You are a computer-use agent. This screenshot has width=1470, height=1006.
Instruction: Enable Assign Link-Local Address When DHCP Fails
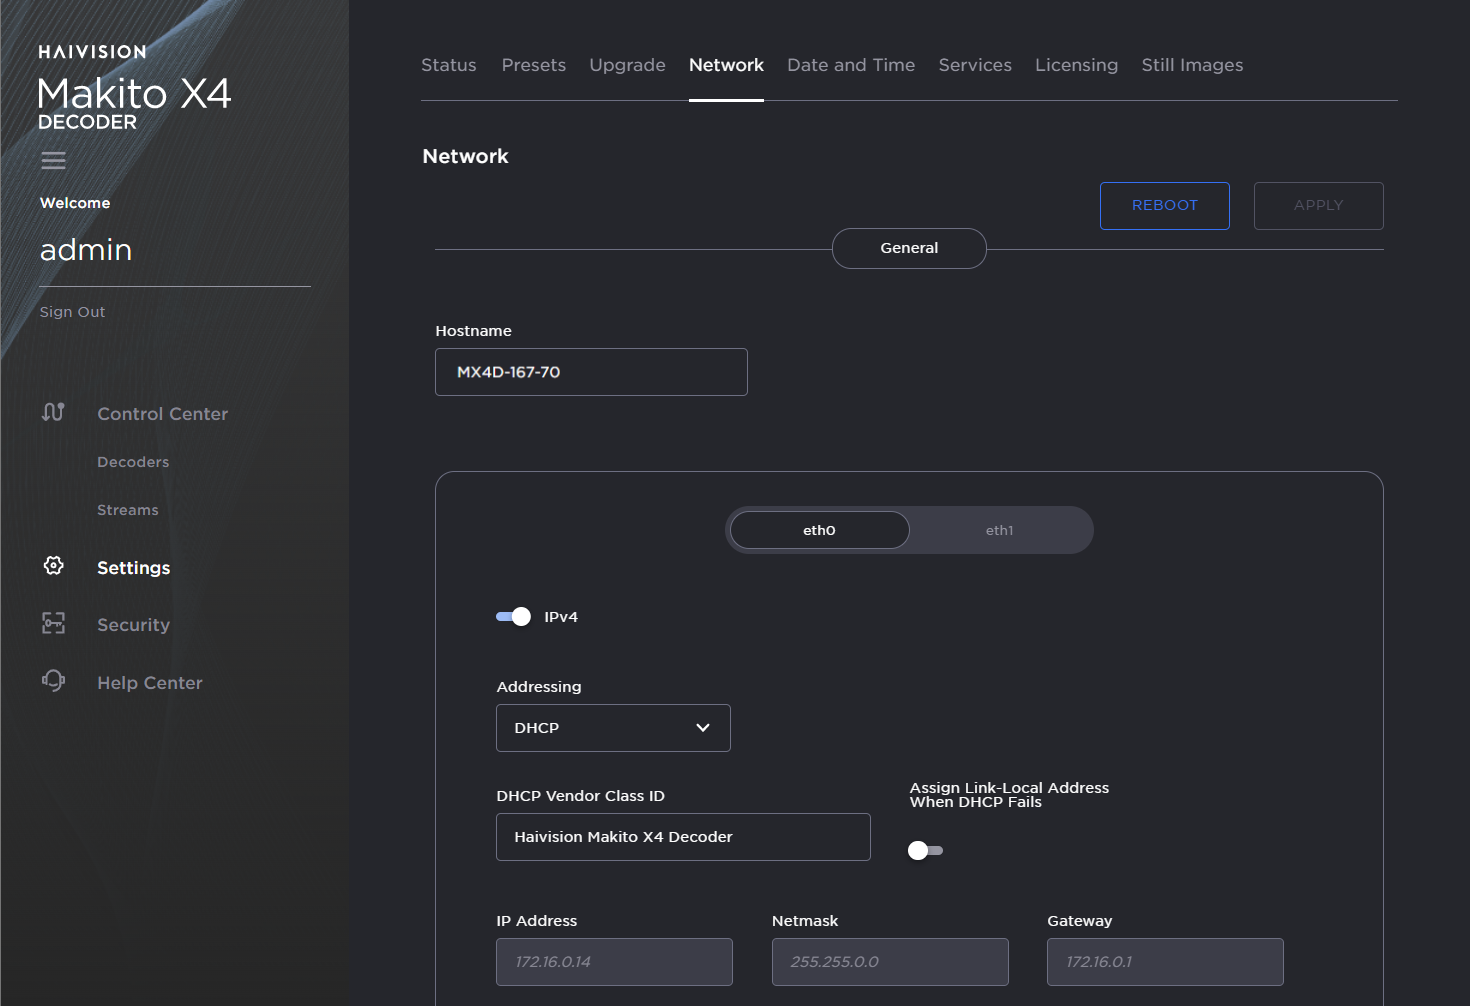(924, 850)
